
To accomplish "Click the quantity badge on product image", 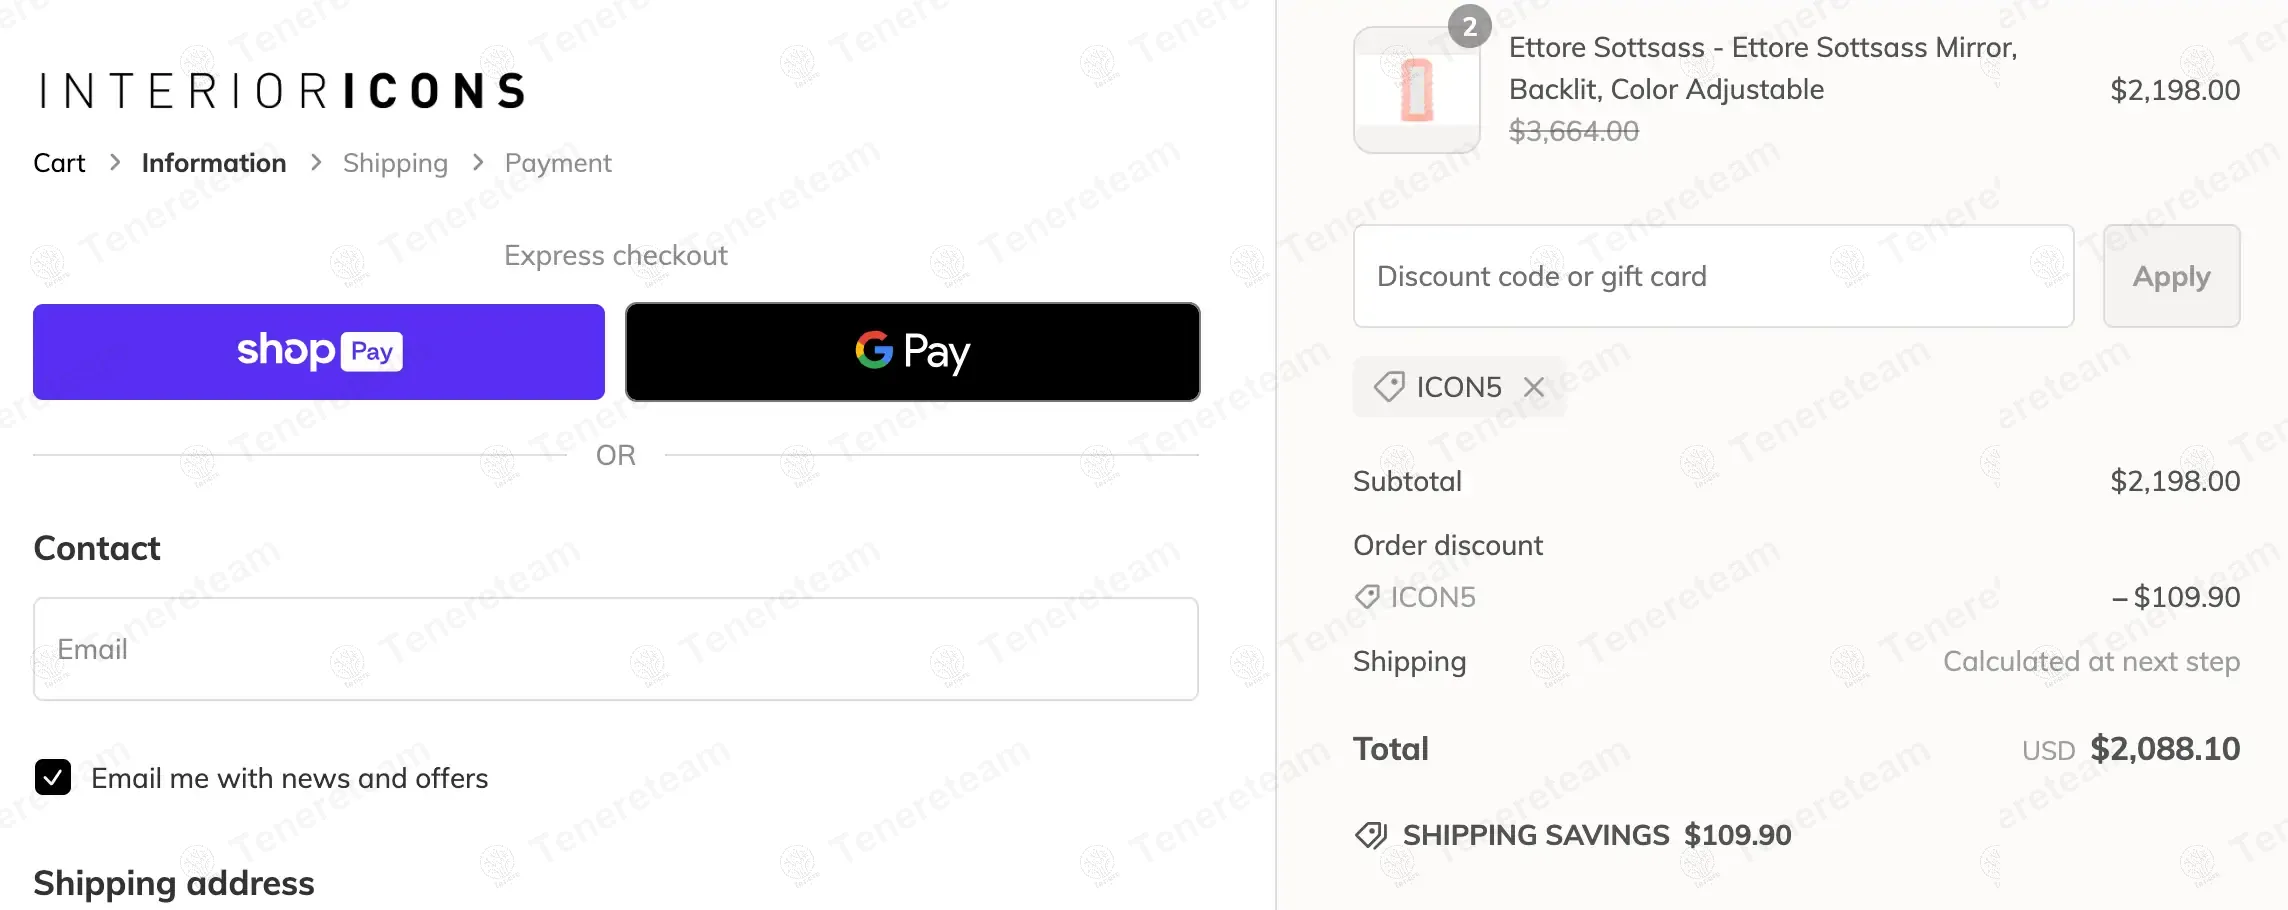I will coord(1469,27).
